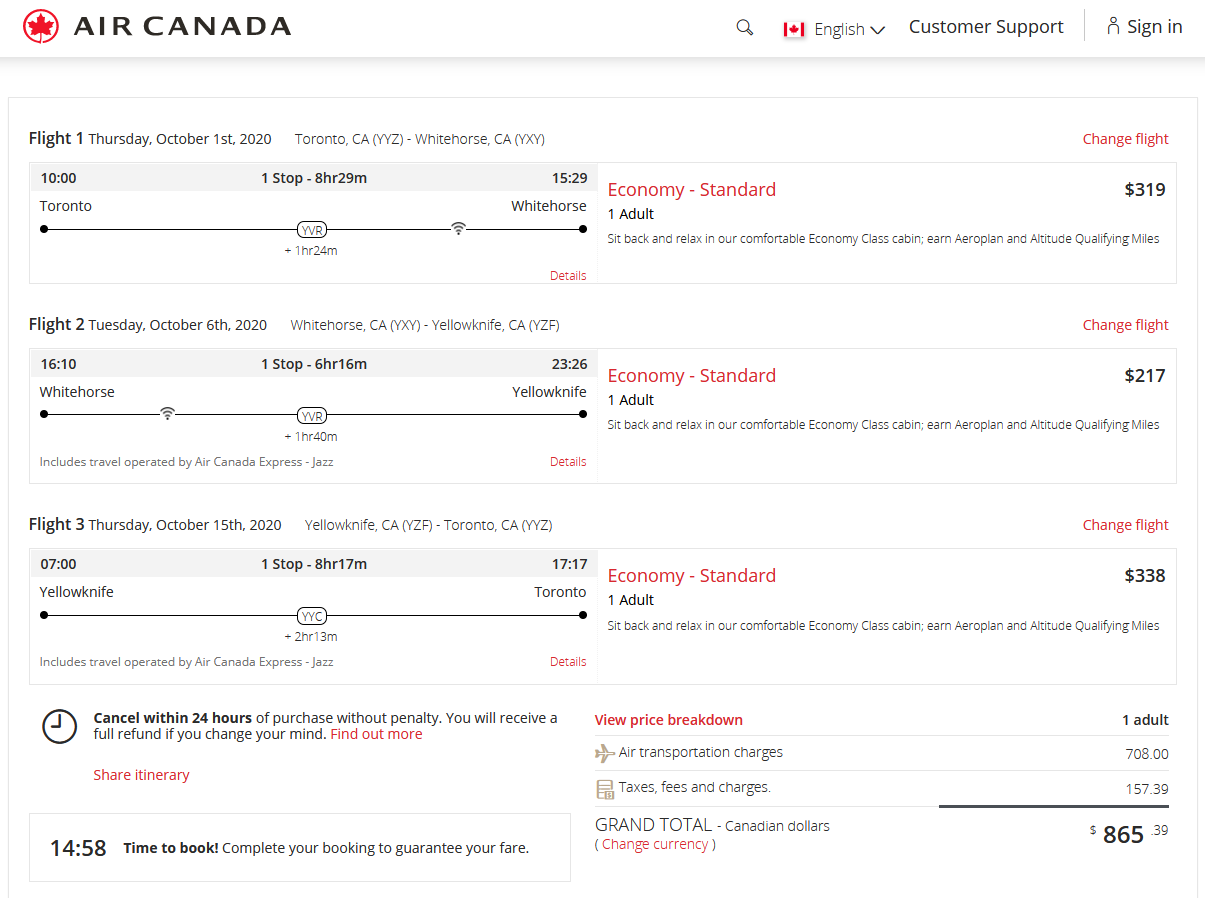The width and height of the screenshot is (1205, 898).
Task: Show Details for Flight 1
Action: (x=568, y=276)
